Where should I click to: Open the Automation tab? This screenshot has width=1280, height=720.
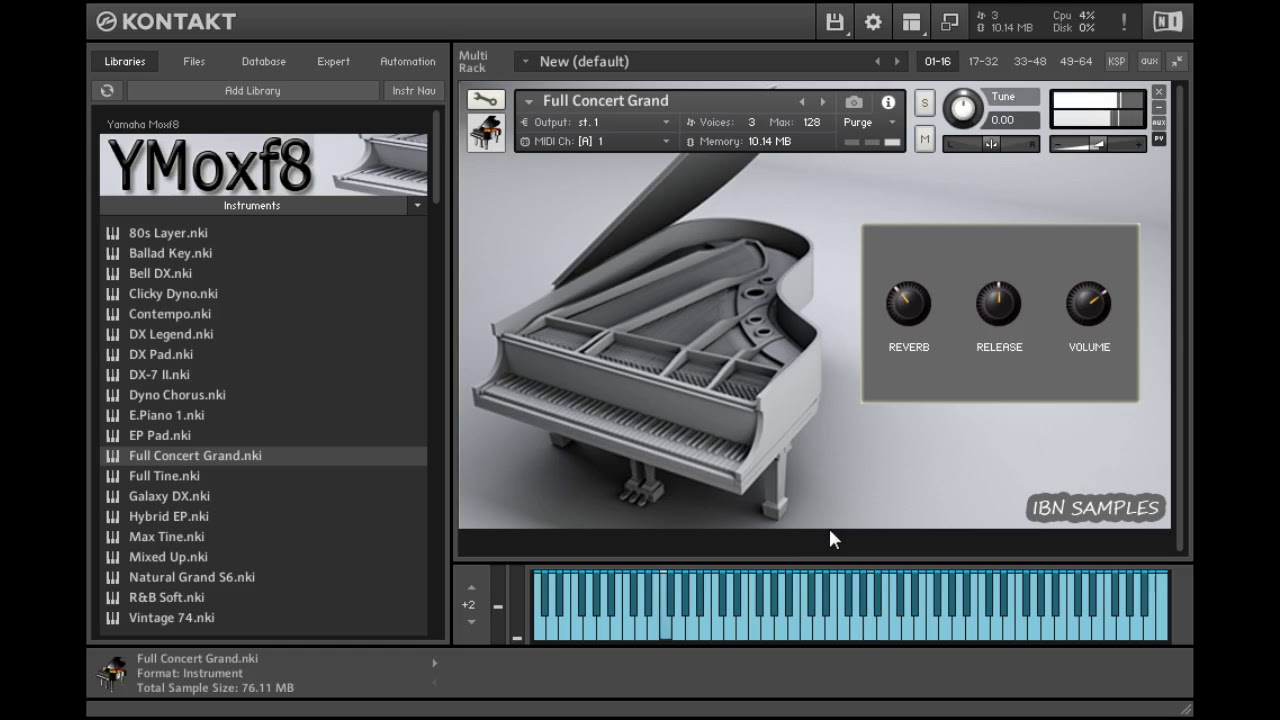click(x=408, y=61)
